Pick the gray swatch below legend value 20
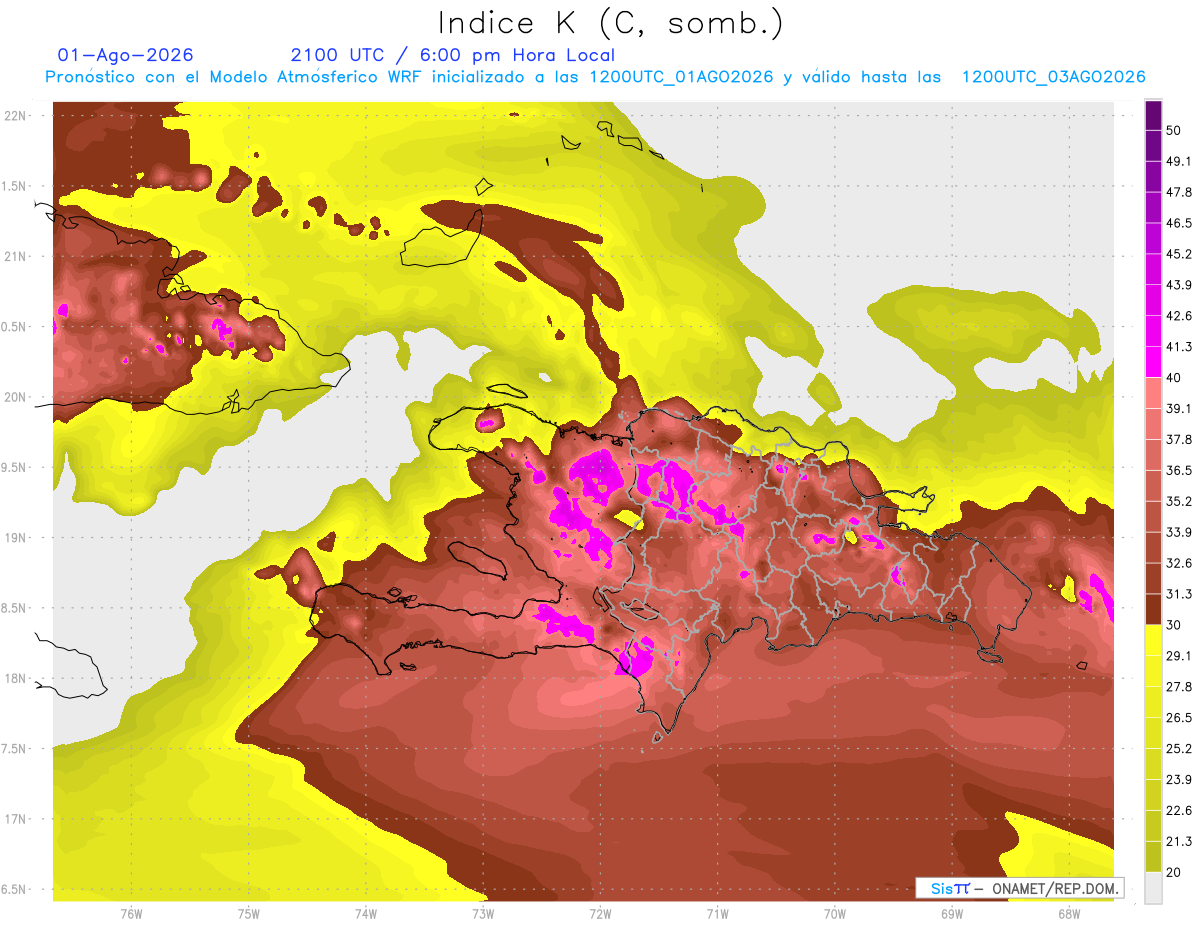The width and height of the screenshot is (1200, 927). coord(1153,888)
